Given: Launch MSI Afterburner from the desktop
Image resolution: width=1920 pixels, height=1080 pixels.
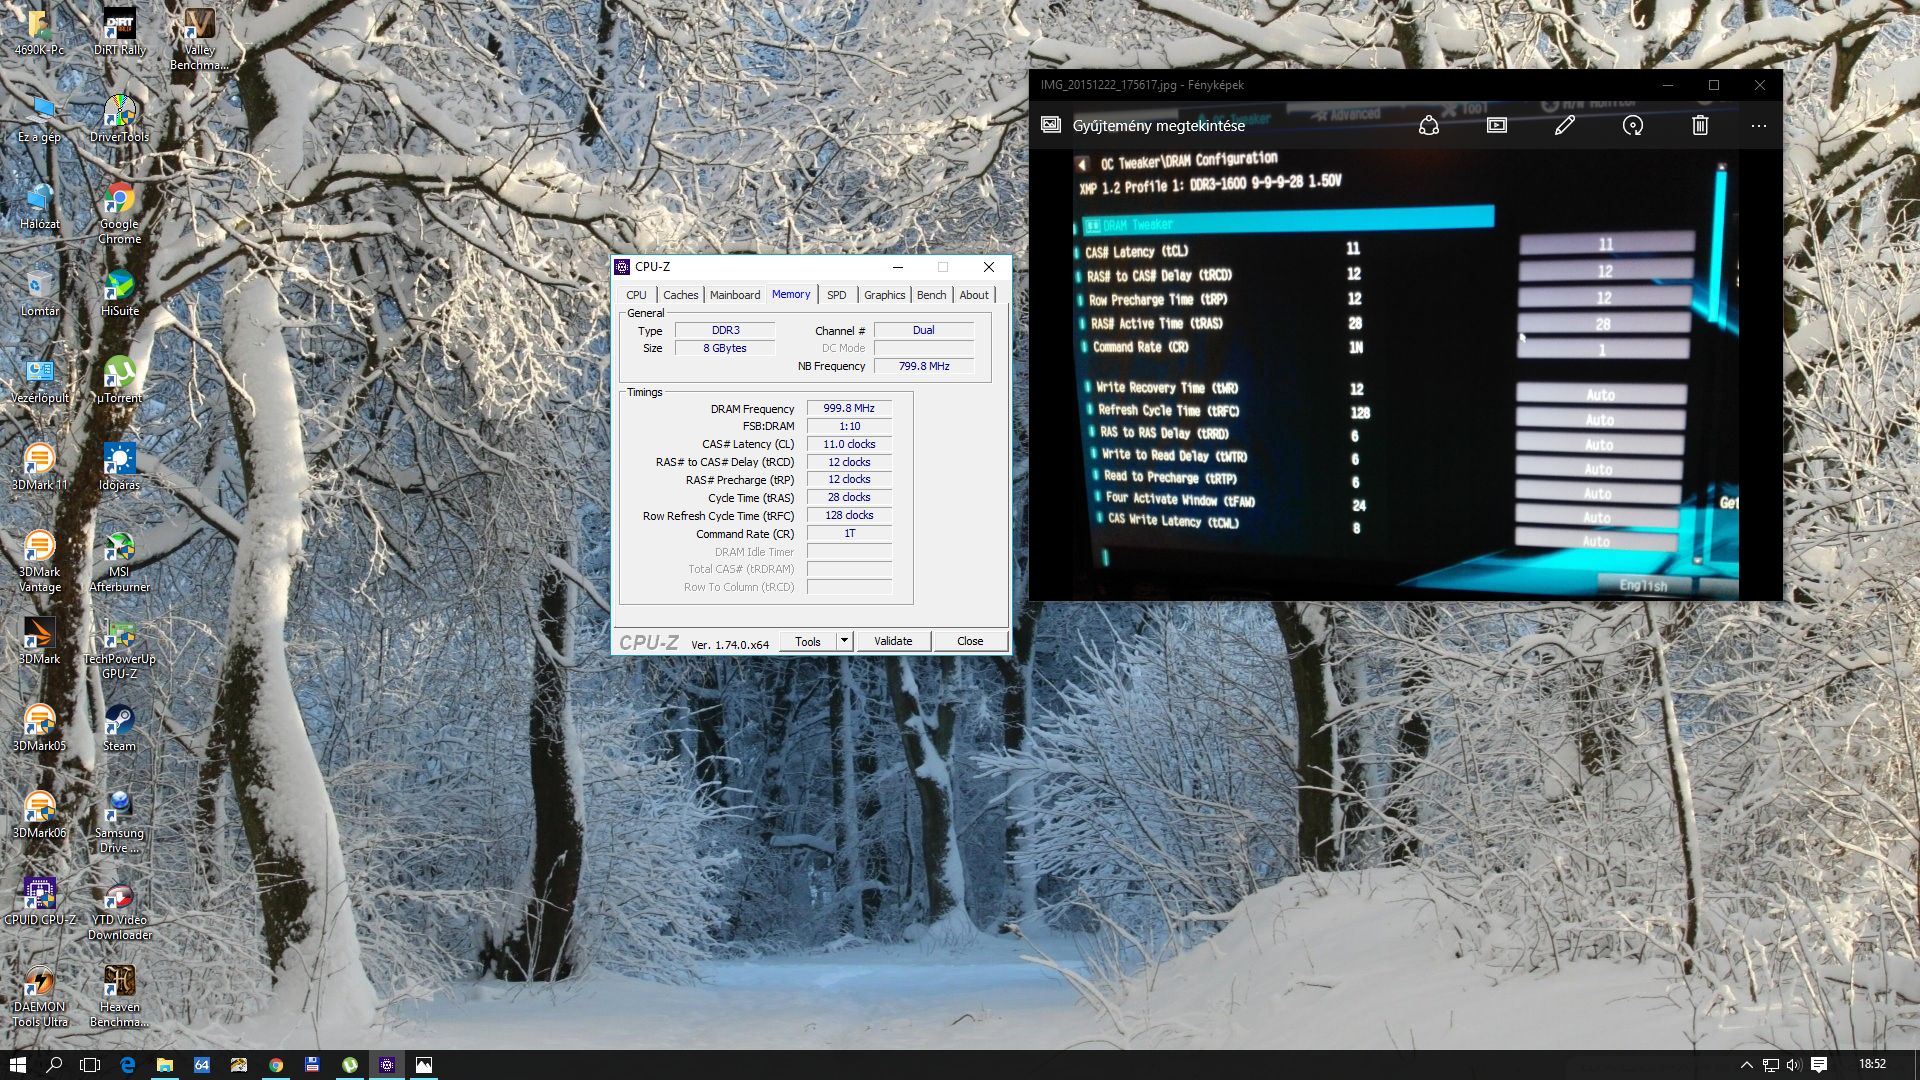Looking at the screenshot, I should point(119,561).
